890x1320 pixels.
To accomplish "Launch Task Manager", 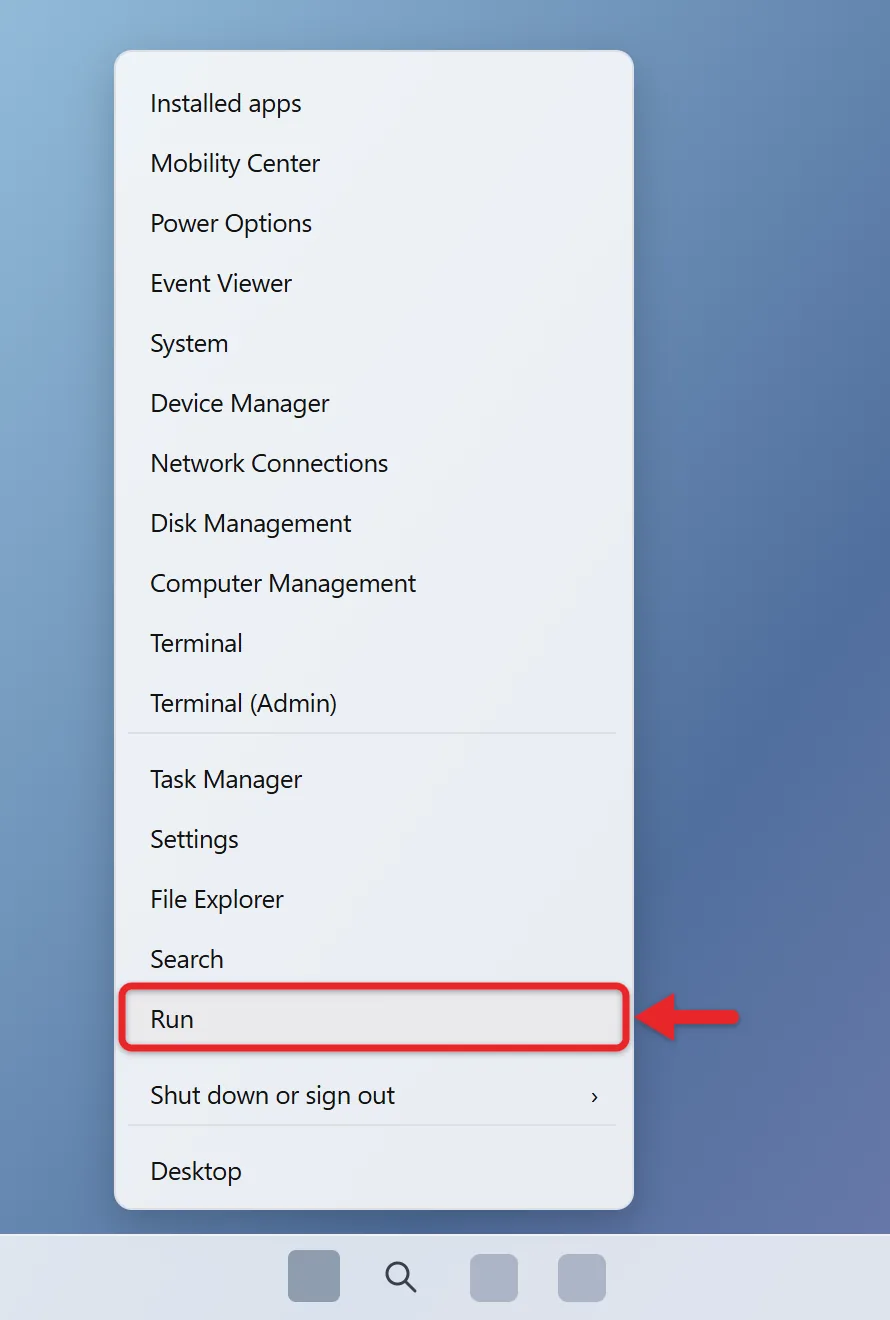I will 374,780.
